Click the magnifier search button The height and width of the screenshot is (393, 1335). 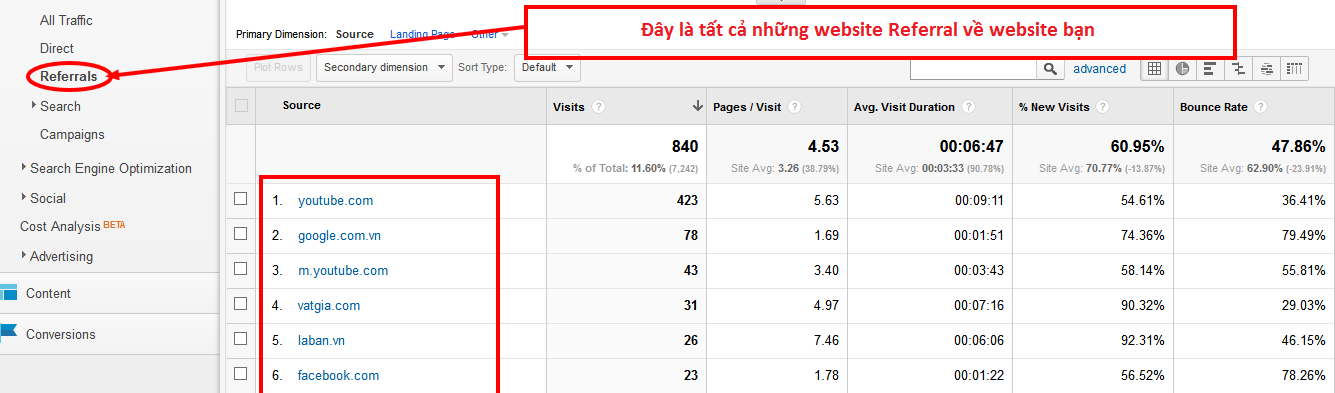1050,69
